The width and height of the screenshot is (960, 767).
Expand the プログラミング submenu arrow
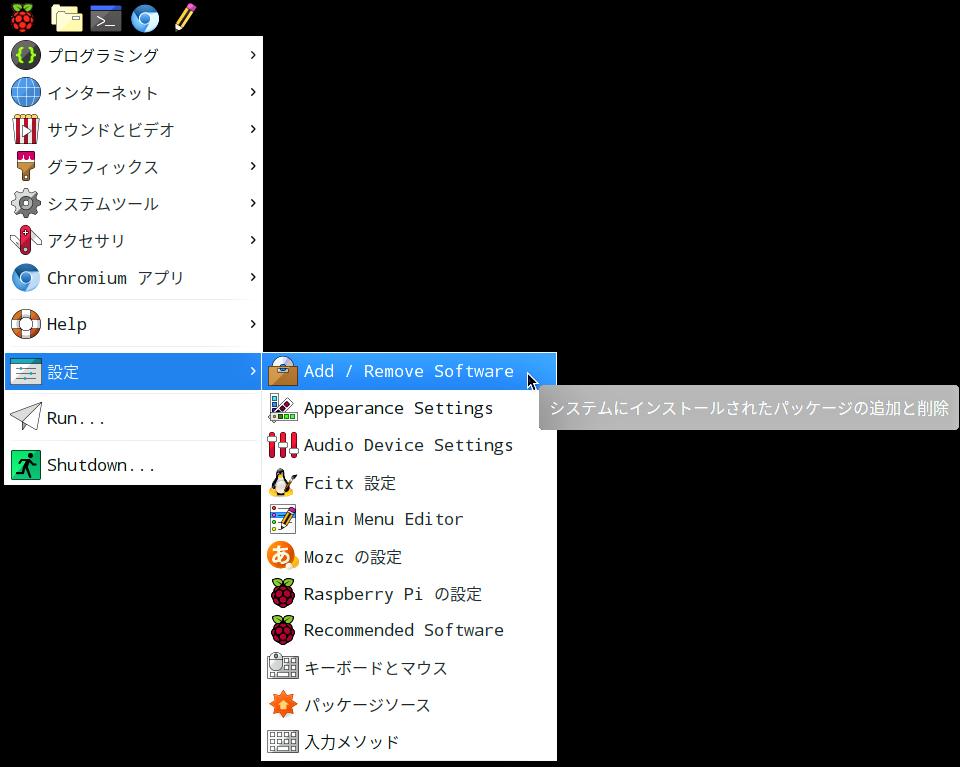(x=253, y=55)
